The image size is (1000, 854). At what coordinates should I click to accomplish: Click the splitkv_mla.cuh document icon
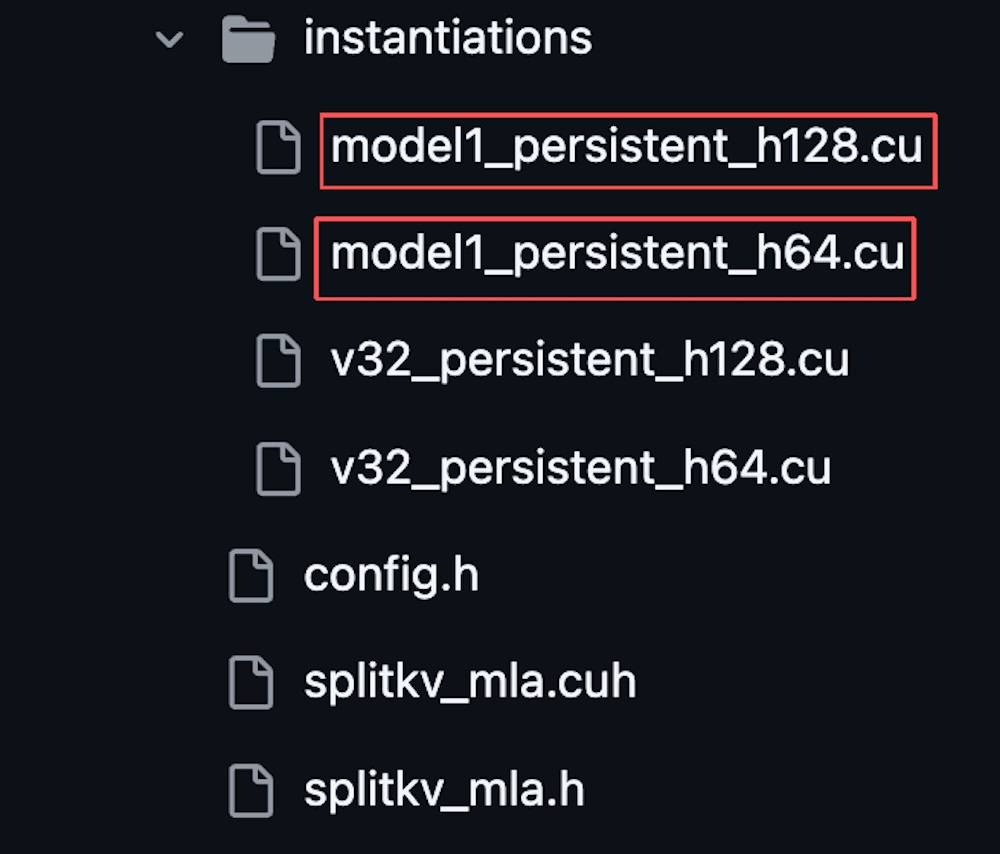pos(250,682)
